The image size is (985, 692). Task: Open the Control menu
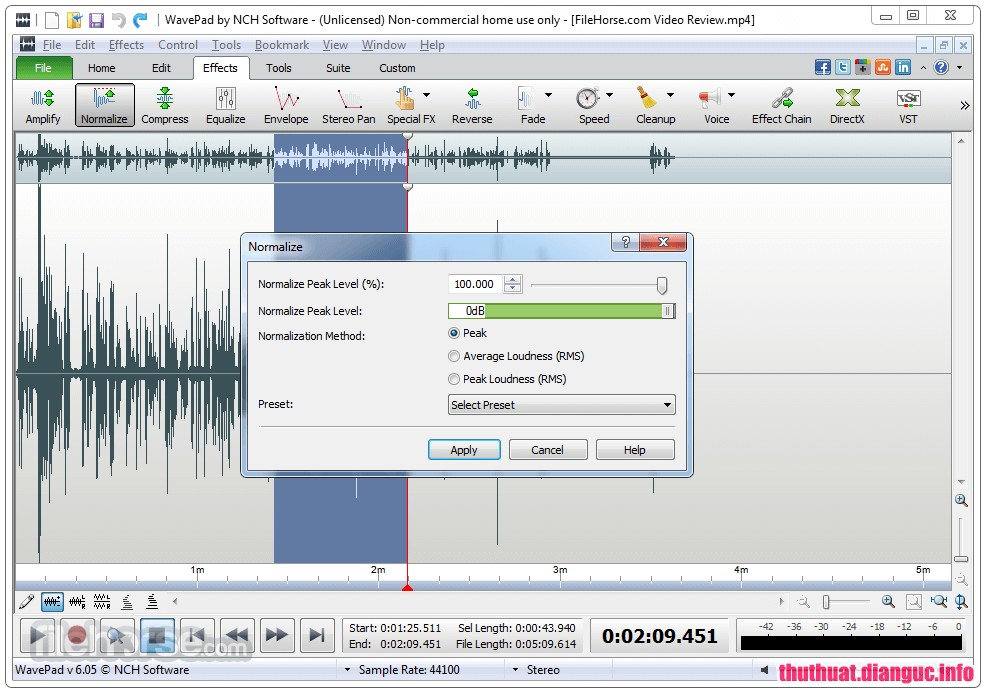[x=178, y=45]
